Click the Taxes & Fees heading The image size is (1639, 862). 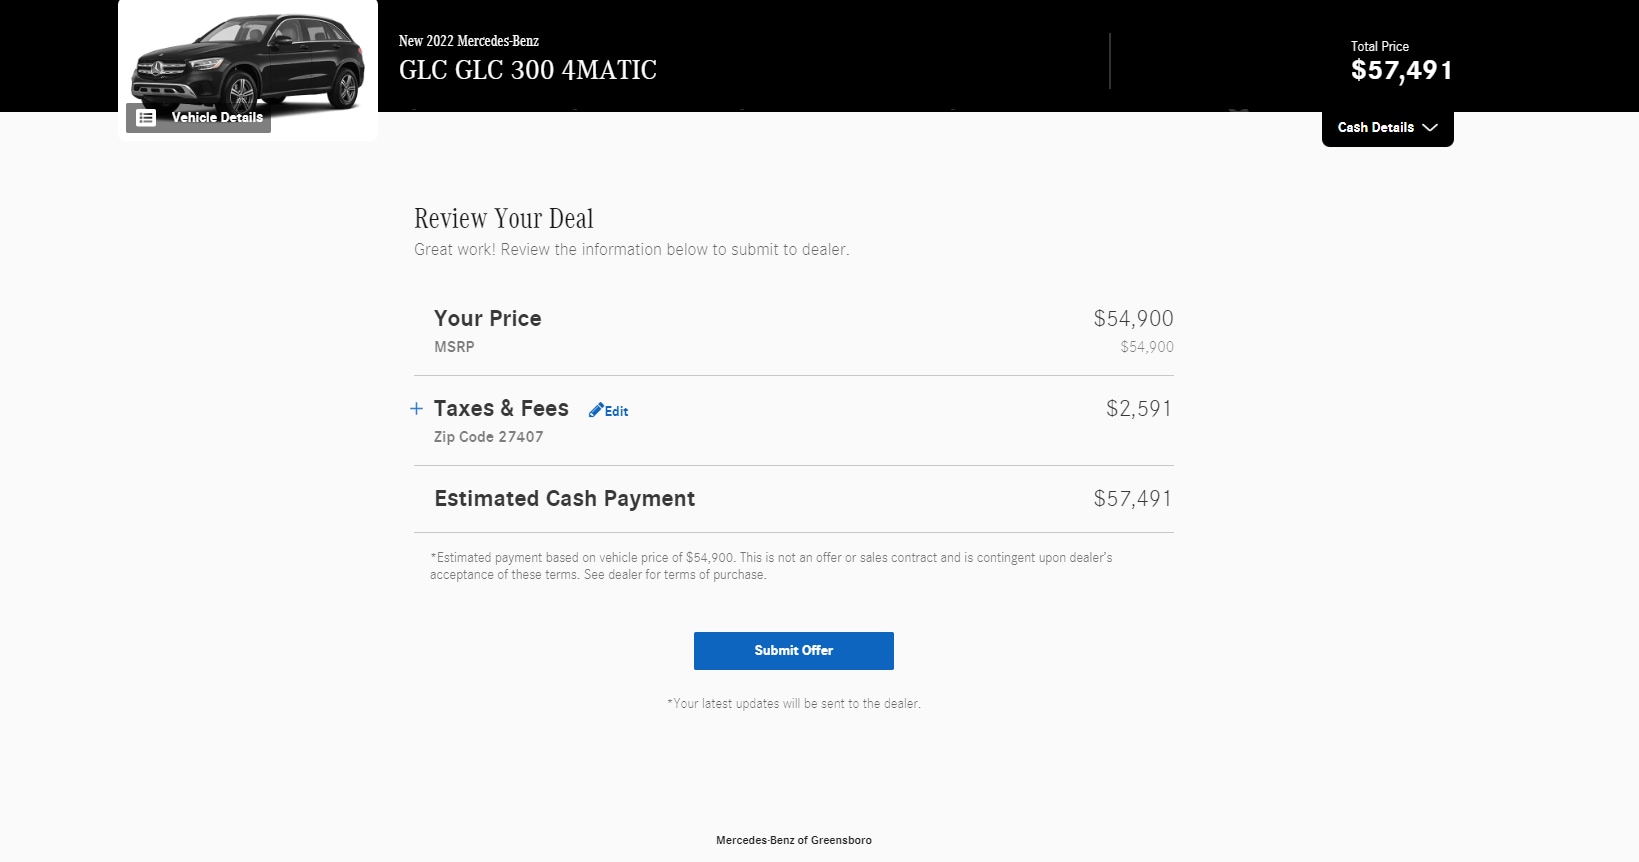(x=501, y=408)
